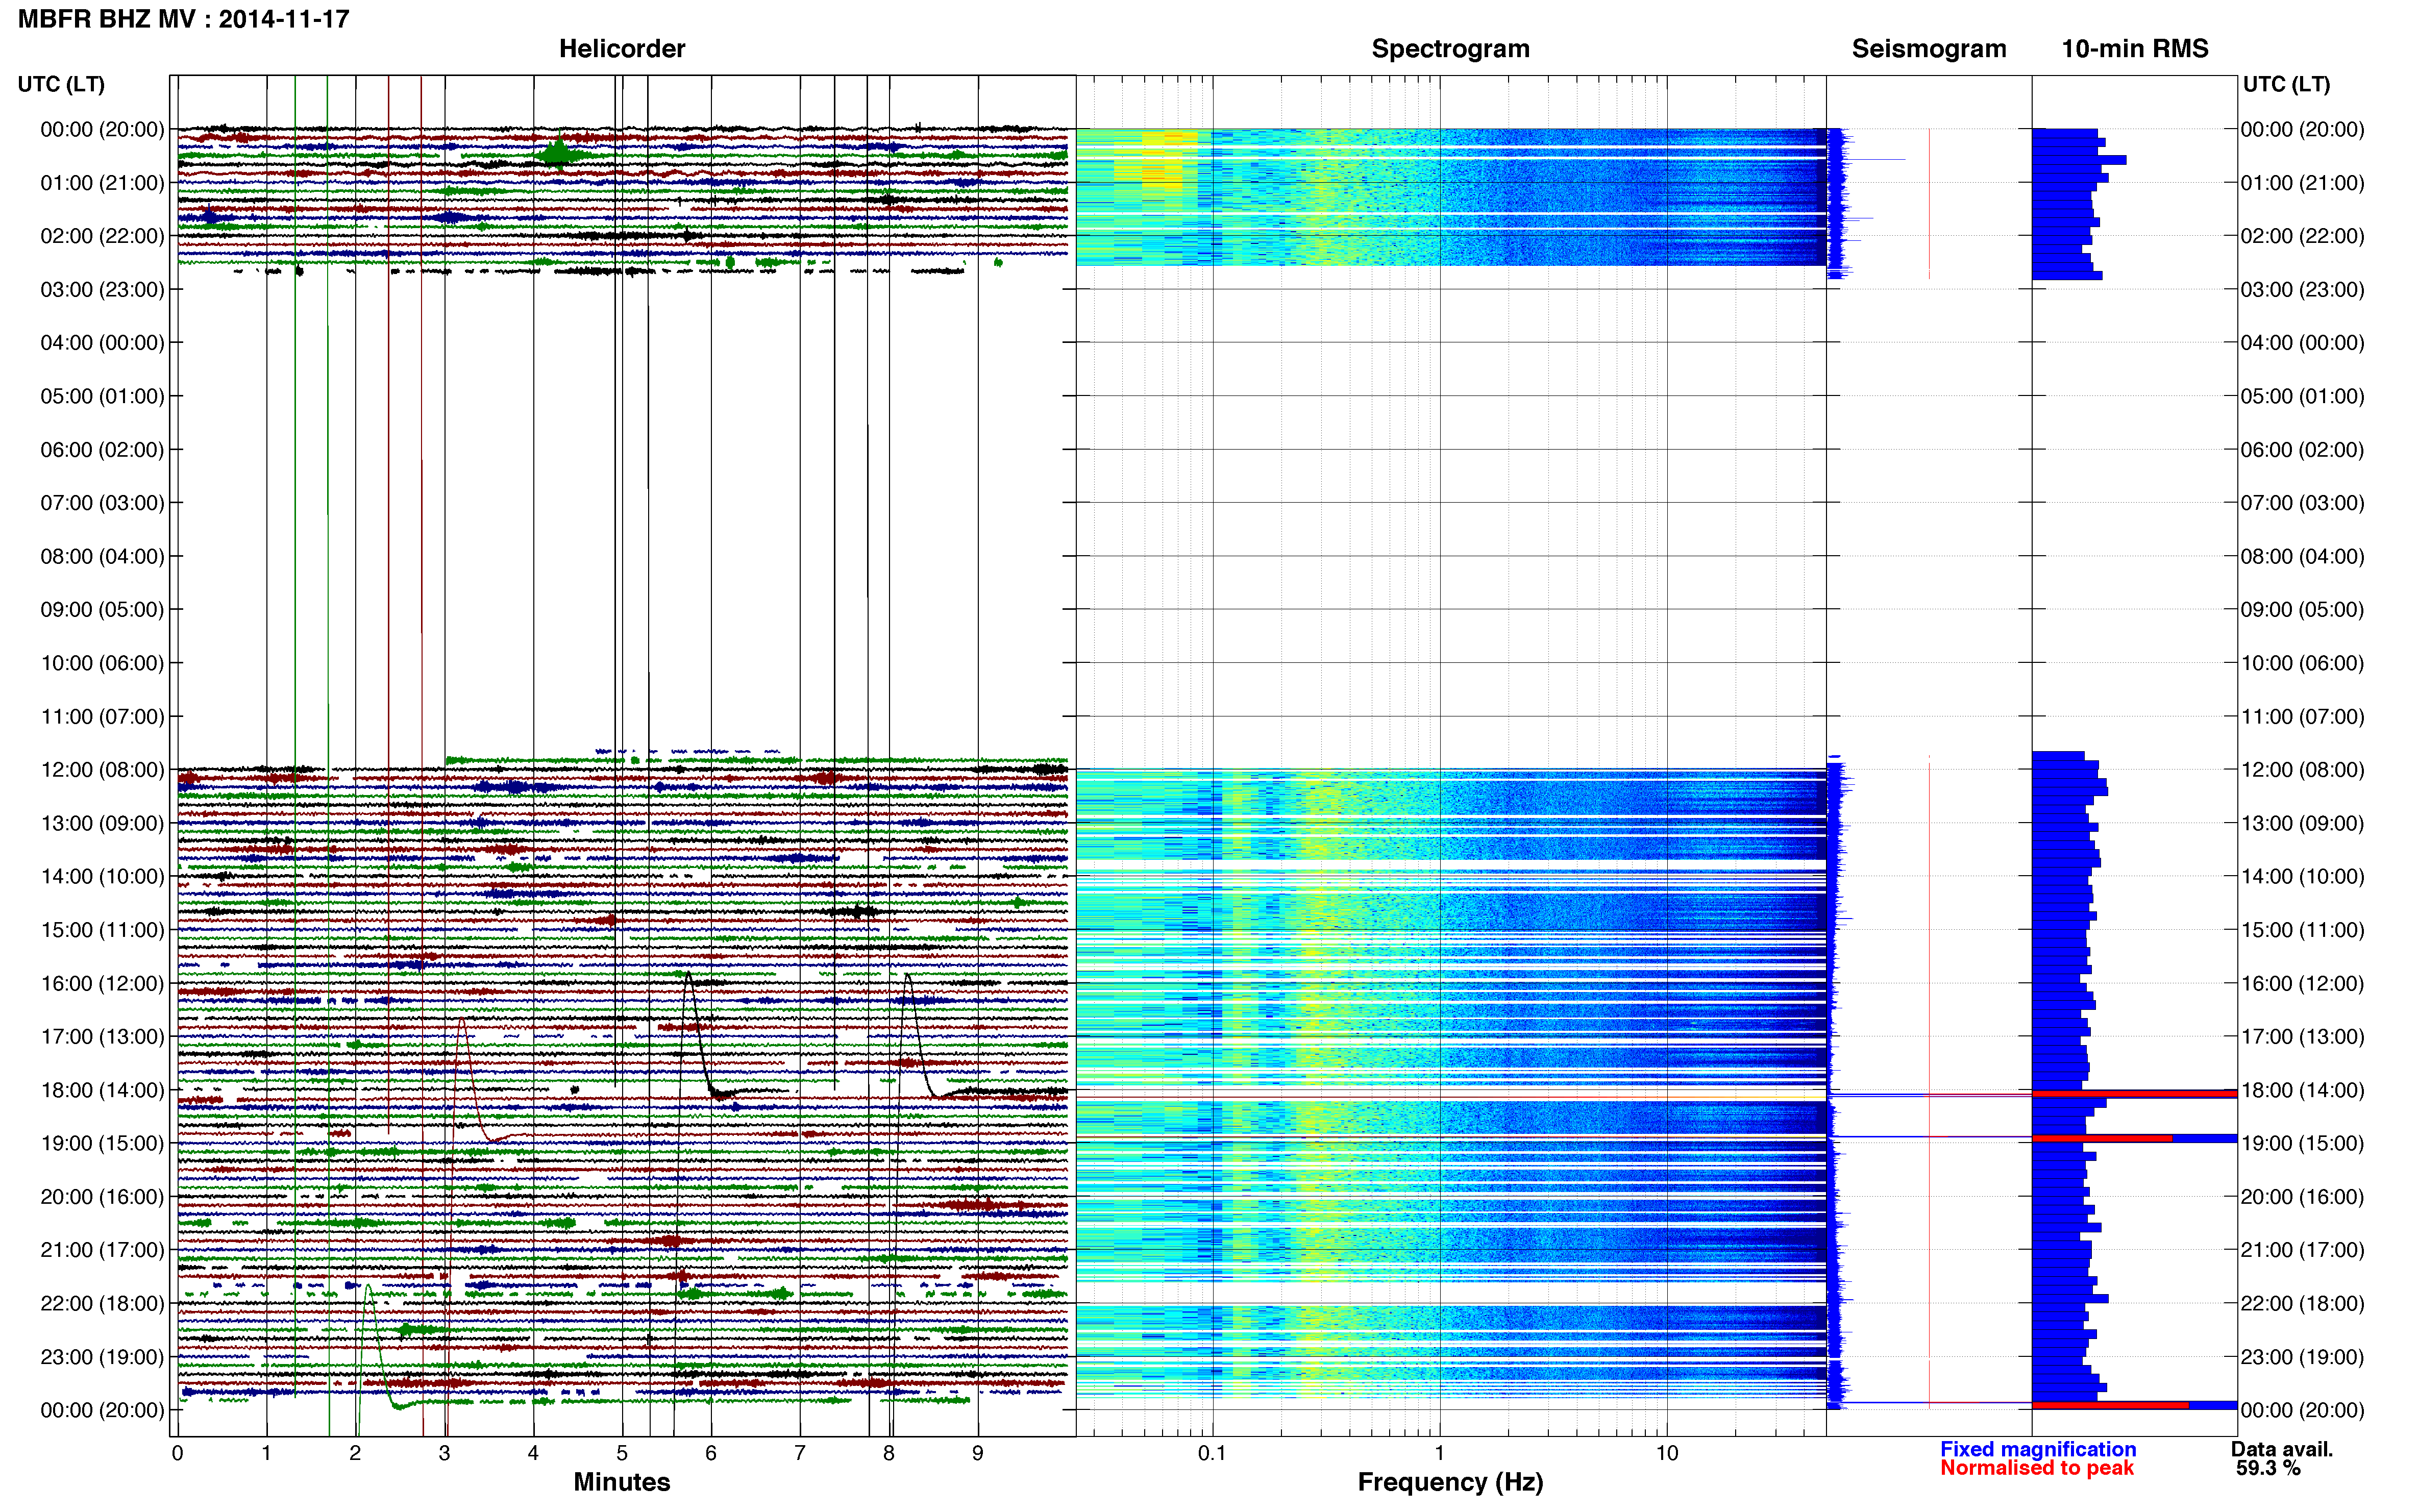Select the 10-min RMS heading
This screenshot has width=2419, height=1512.
tap(2135, 49)
